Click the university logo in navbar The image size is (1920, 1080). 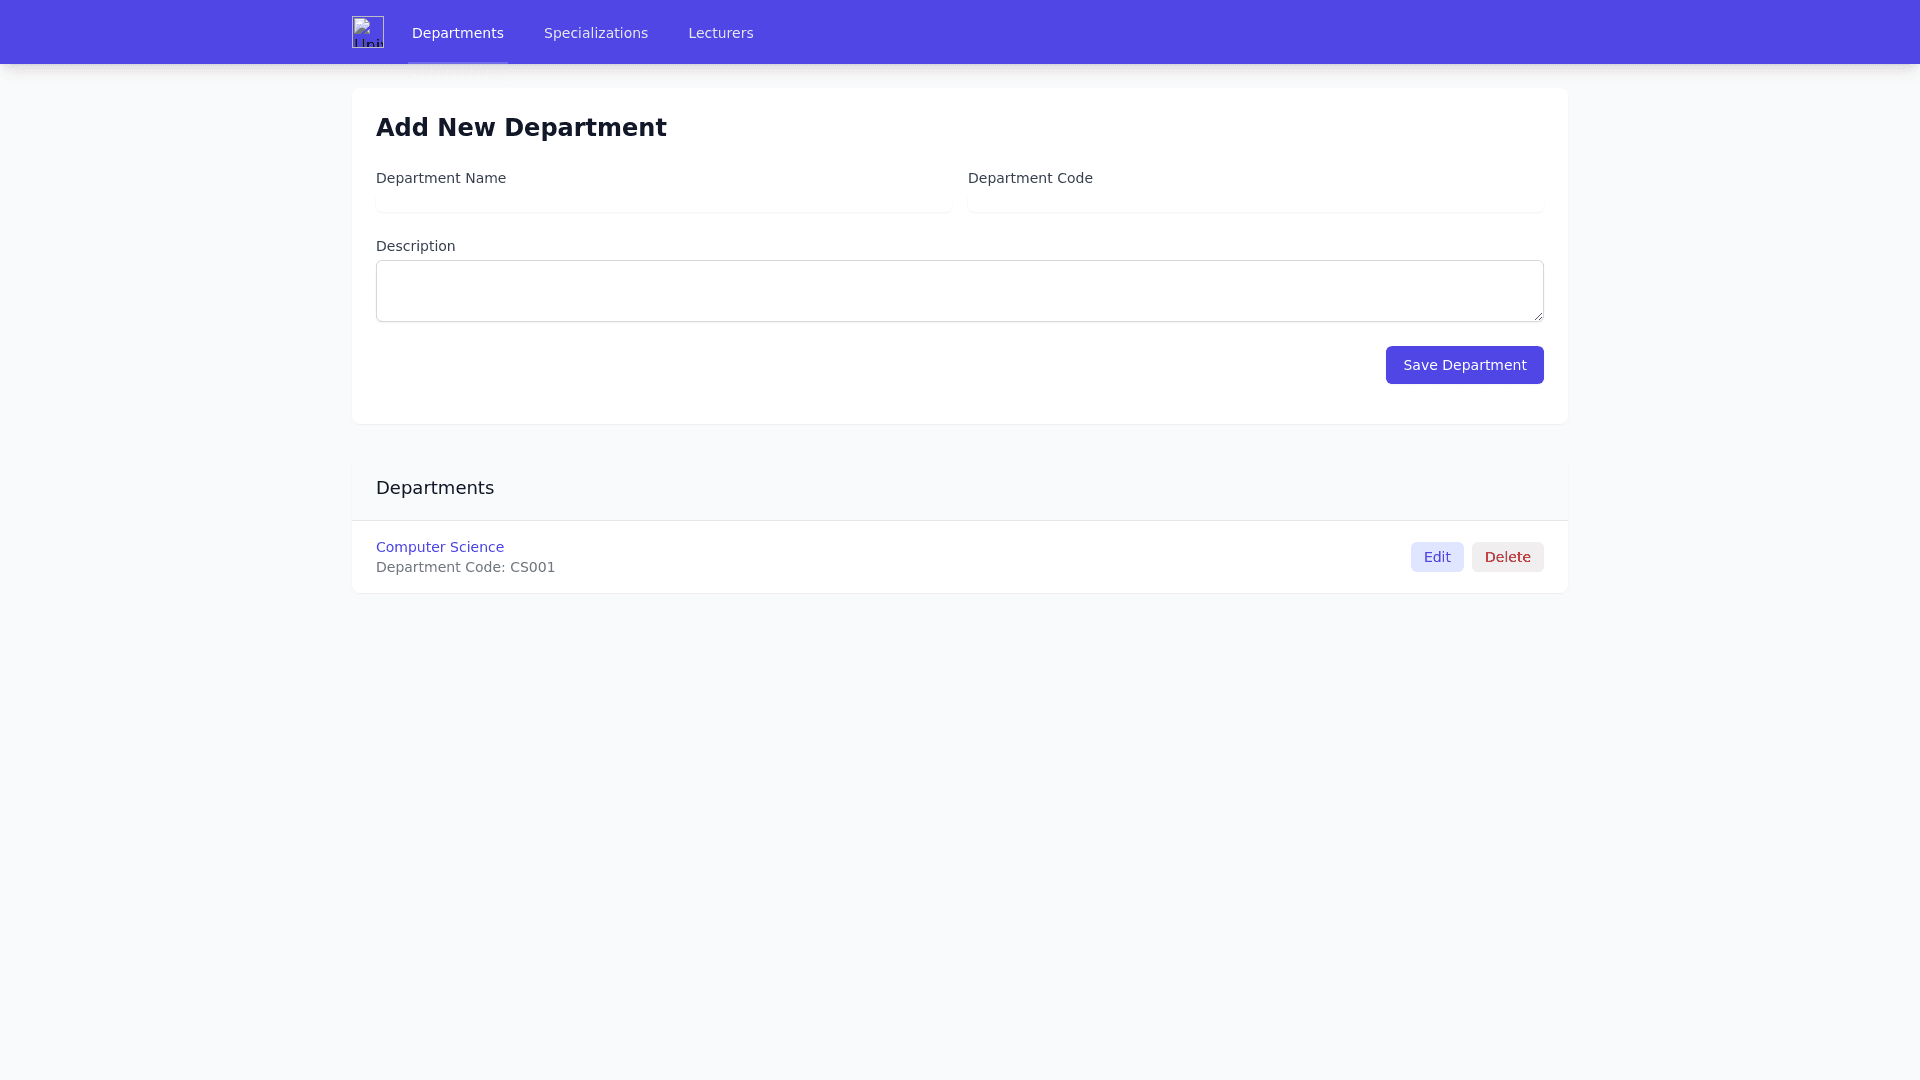(367, 32)
